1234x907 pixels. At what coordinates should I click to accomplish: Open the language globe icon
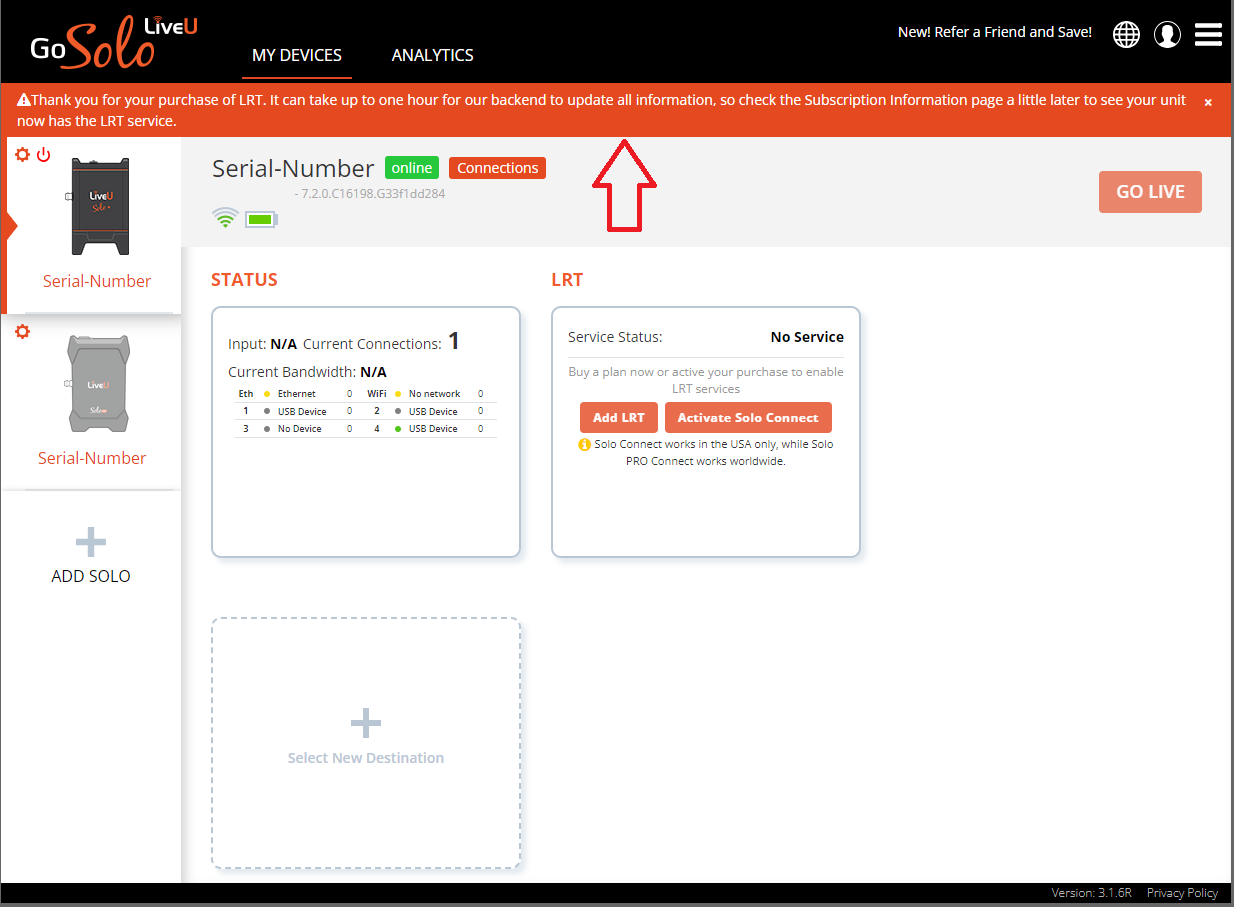pos(1126,34)
